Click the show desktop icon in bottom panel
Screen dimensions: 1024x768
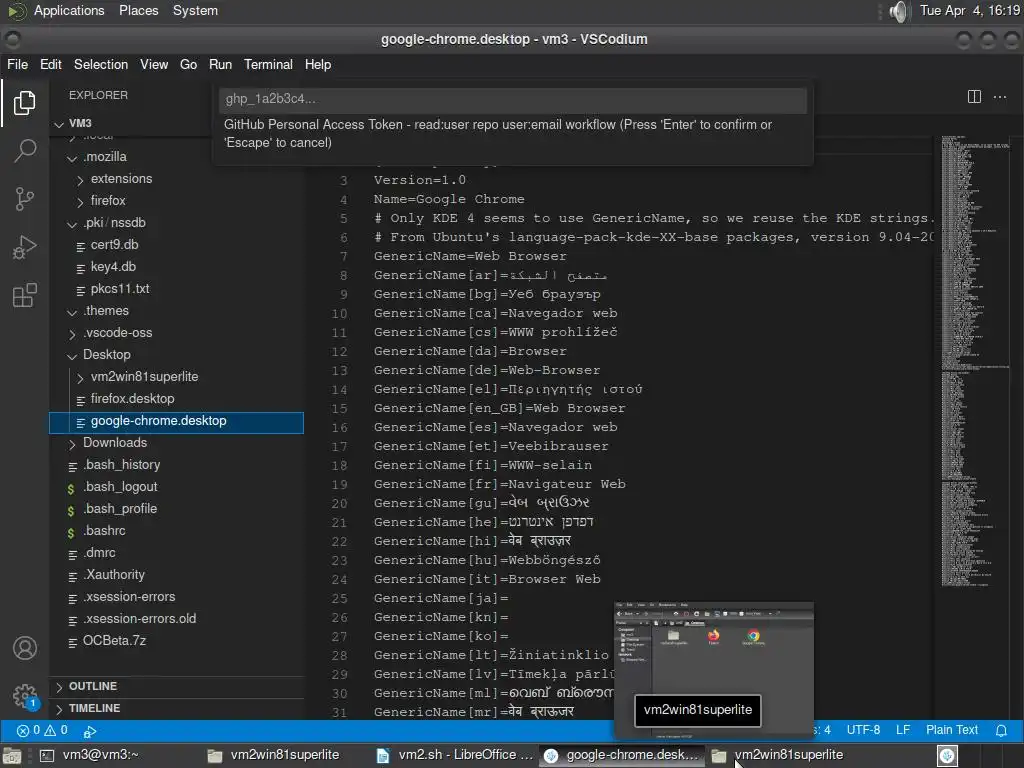(12, 755)
